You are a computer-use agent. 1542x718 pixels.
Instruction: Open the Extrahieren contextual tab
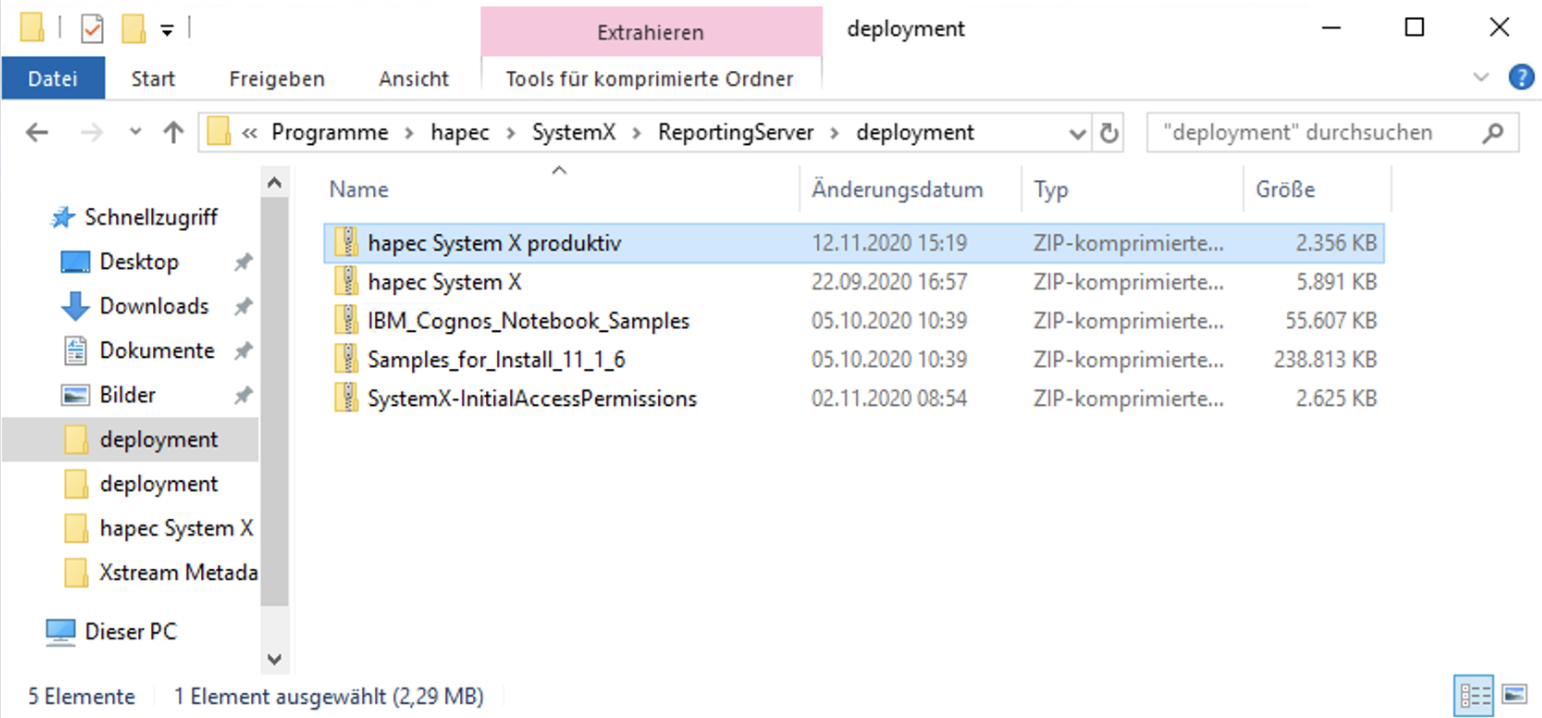(650, 33)
